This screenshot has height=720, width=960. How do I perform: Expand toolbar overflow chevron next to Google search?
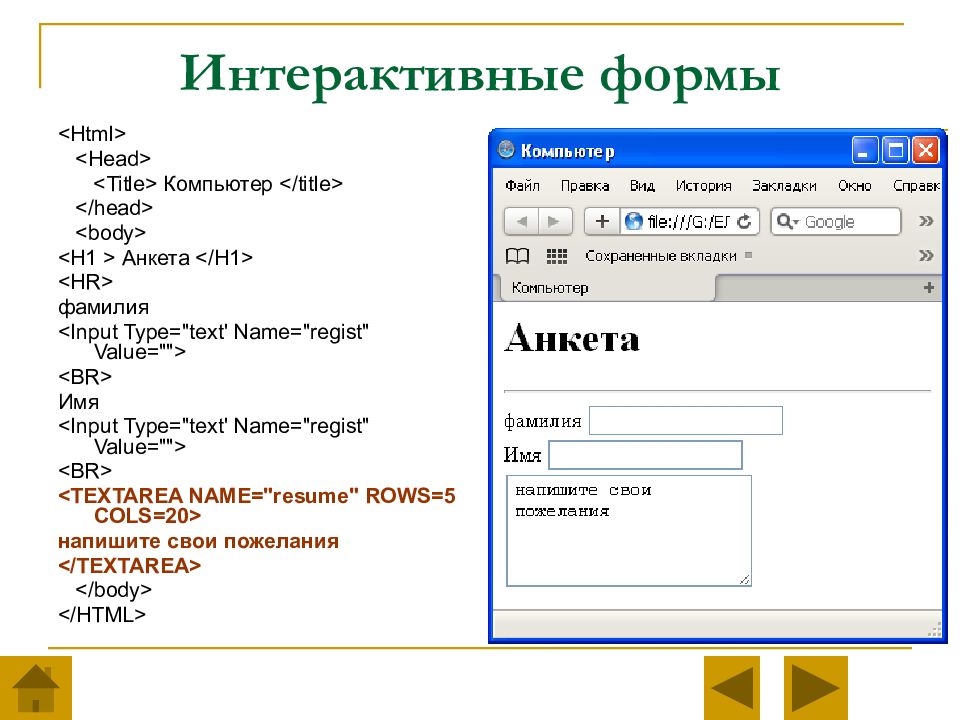coord(926,221)
